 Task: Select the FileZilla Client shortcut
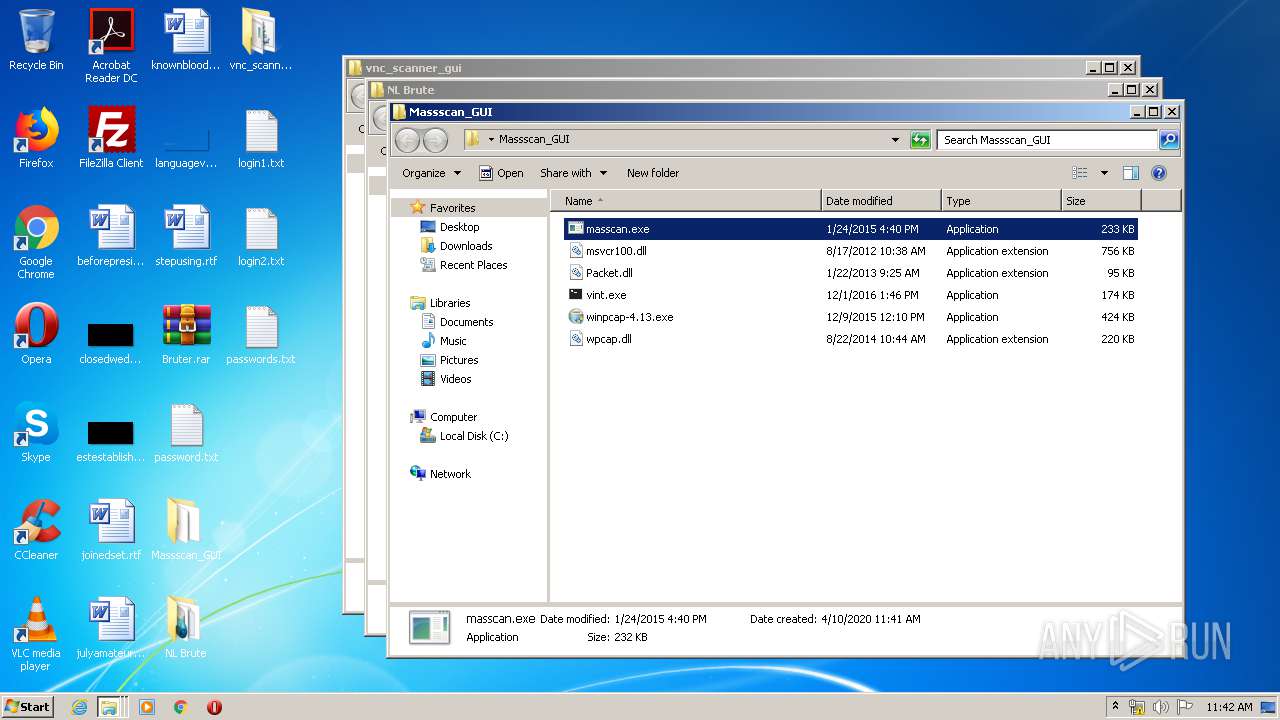point(111,139)
